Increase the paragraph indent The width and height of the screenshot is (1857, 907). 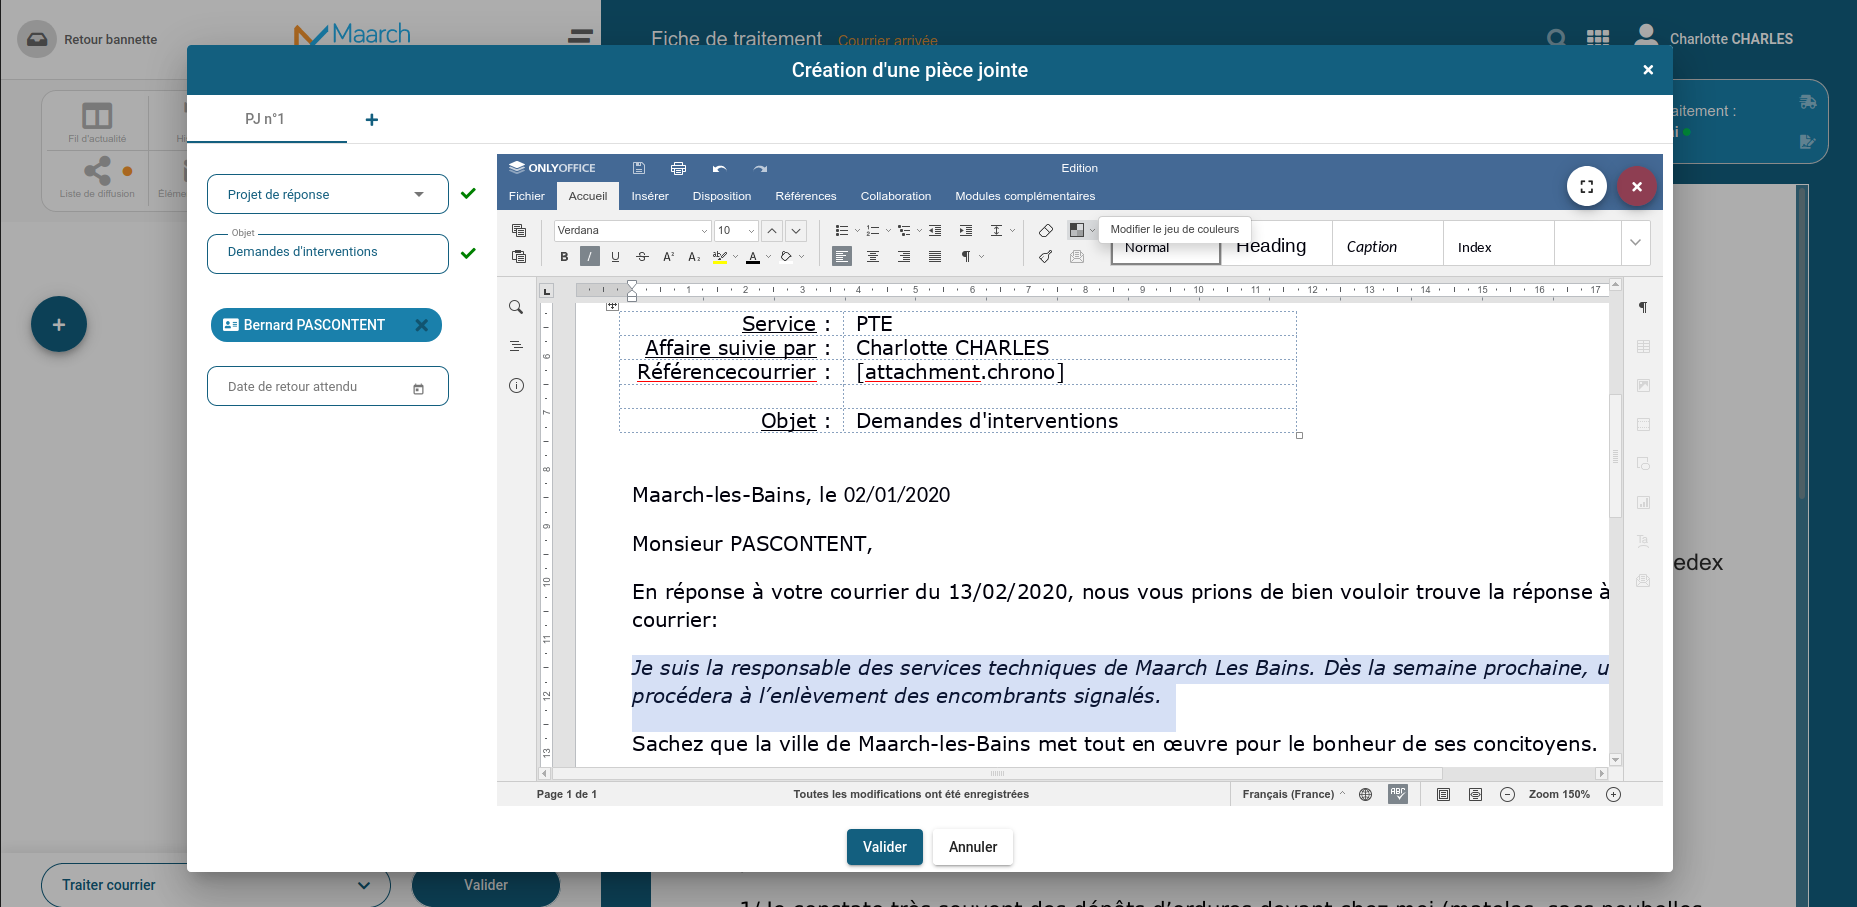(965, 230)
